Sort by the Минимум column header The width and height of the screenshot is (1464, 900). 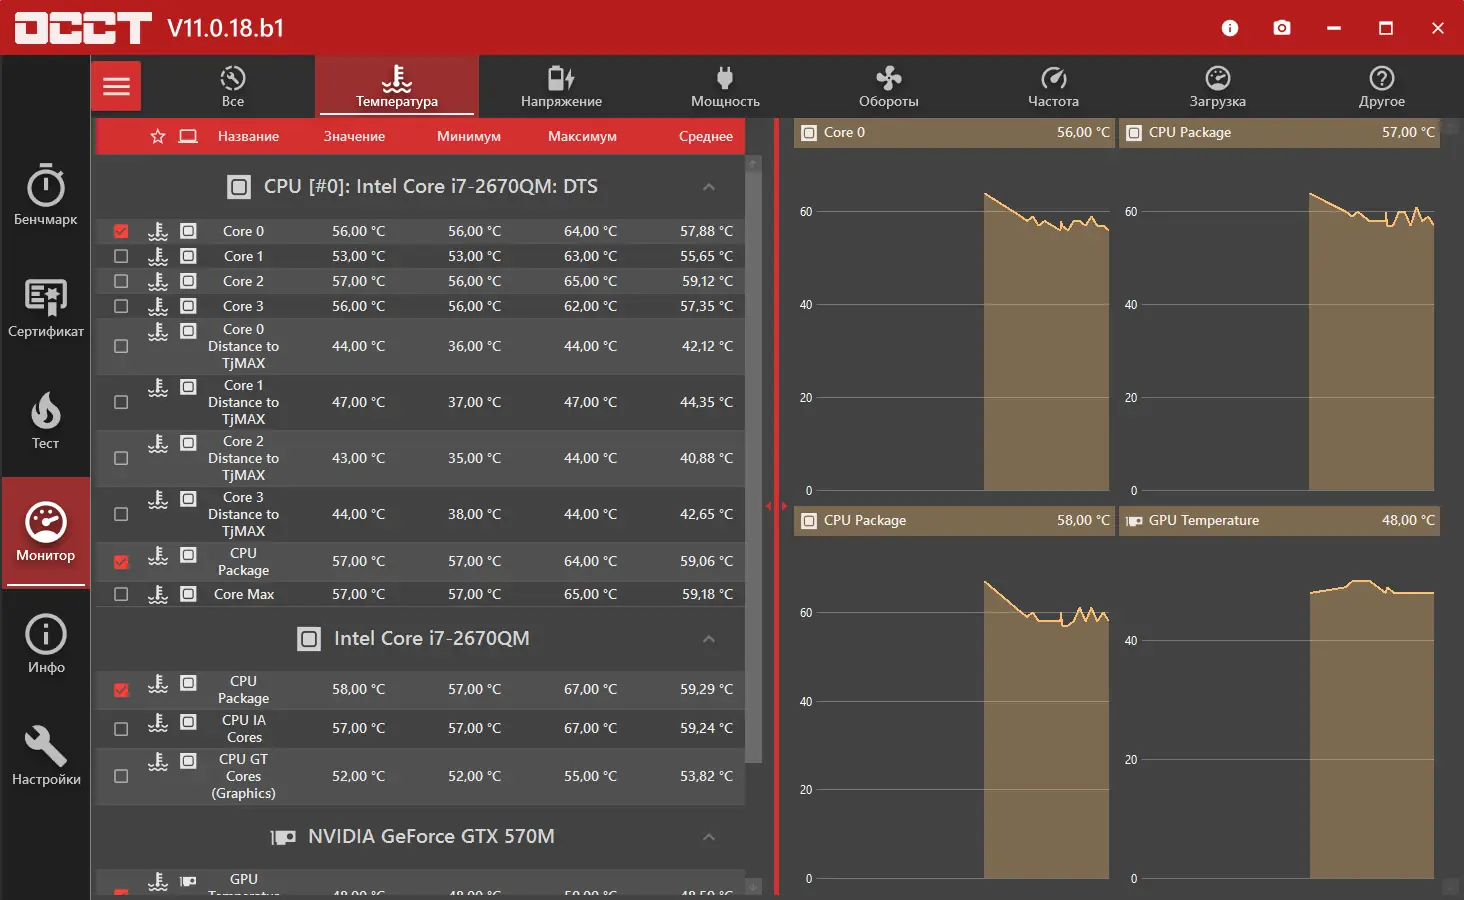click(469, 137)
